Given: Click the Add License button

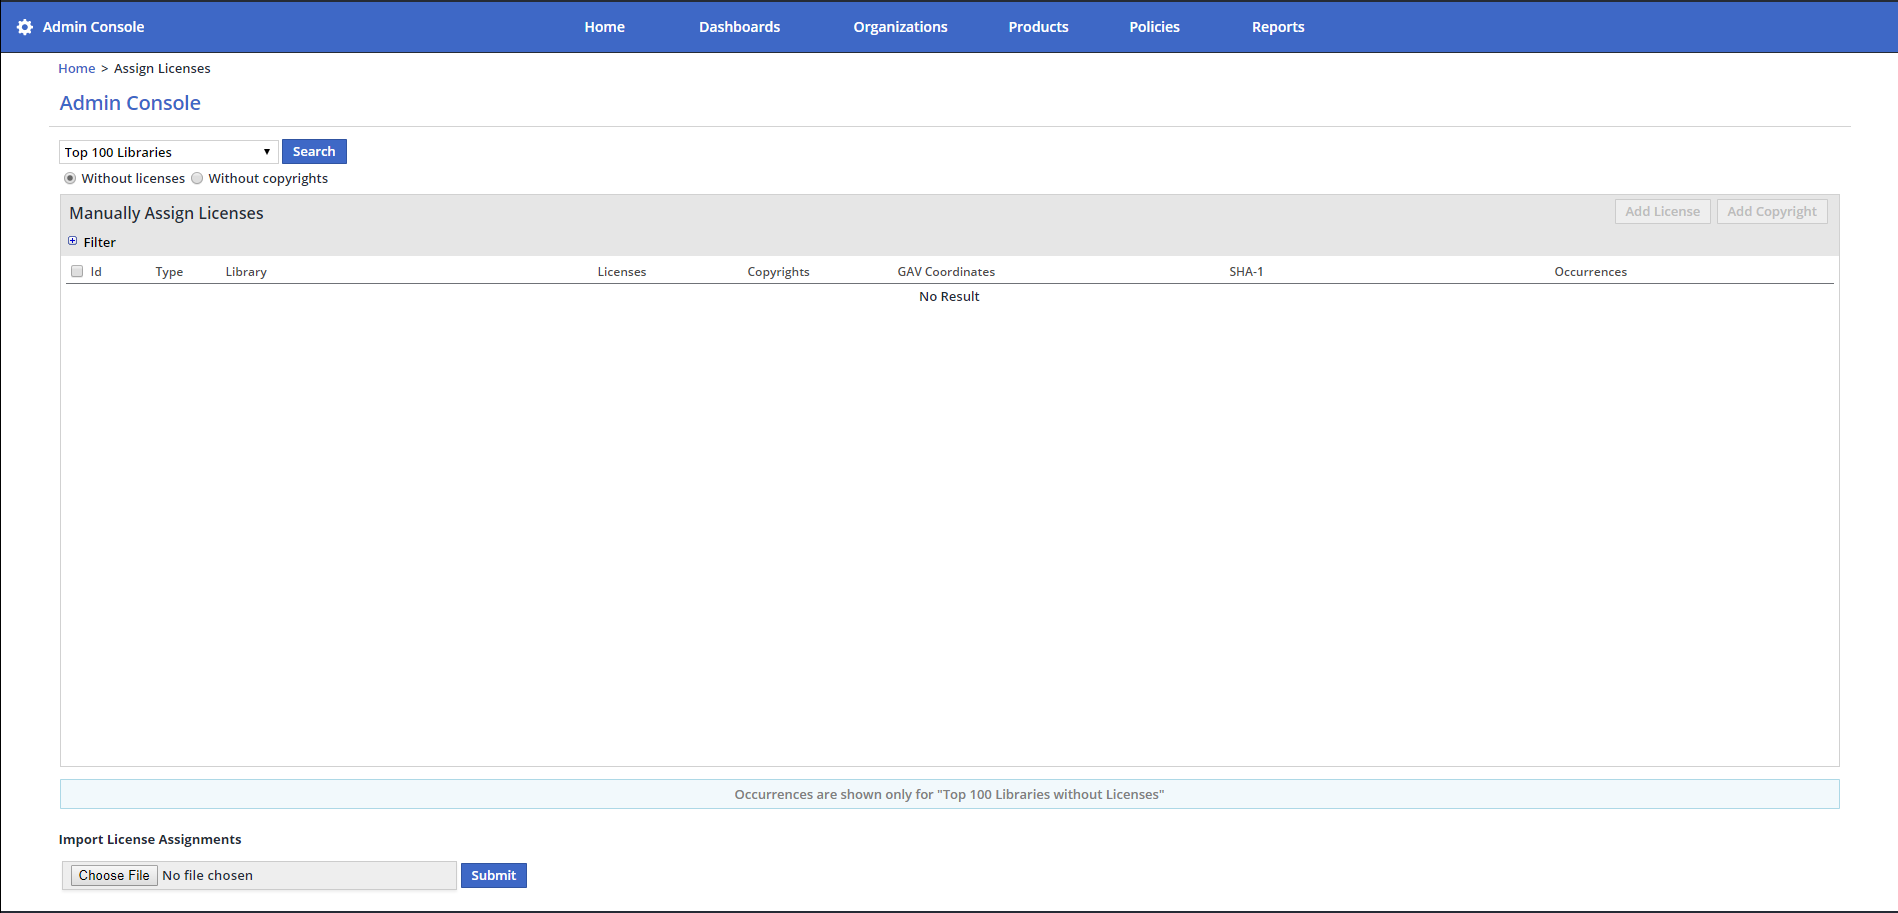Looking at the screenshot, I should coord(1662,211).
